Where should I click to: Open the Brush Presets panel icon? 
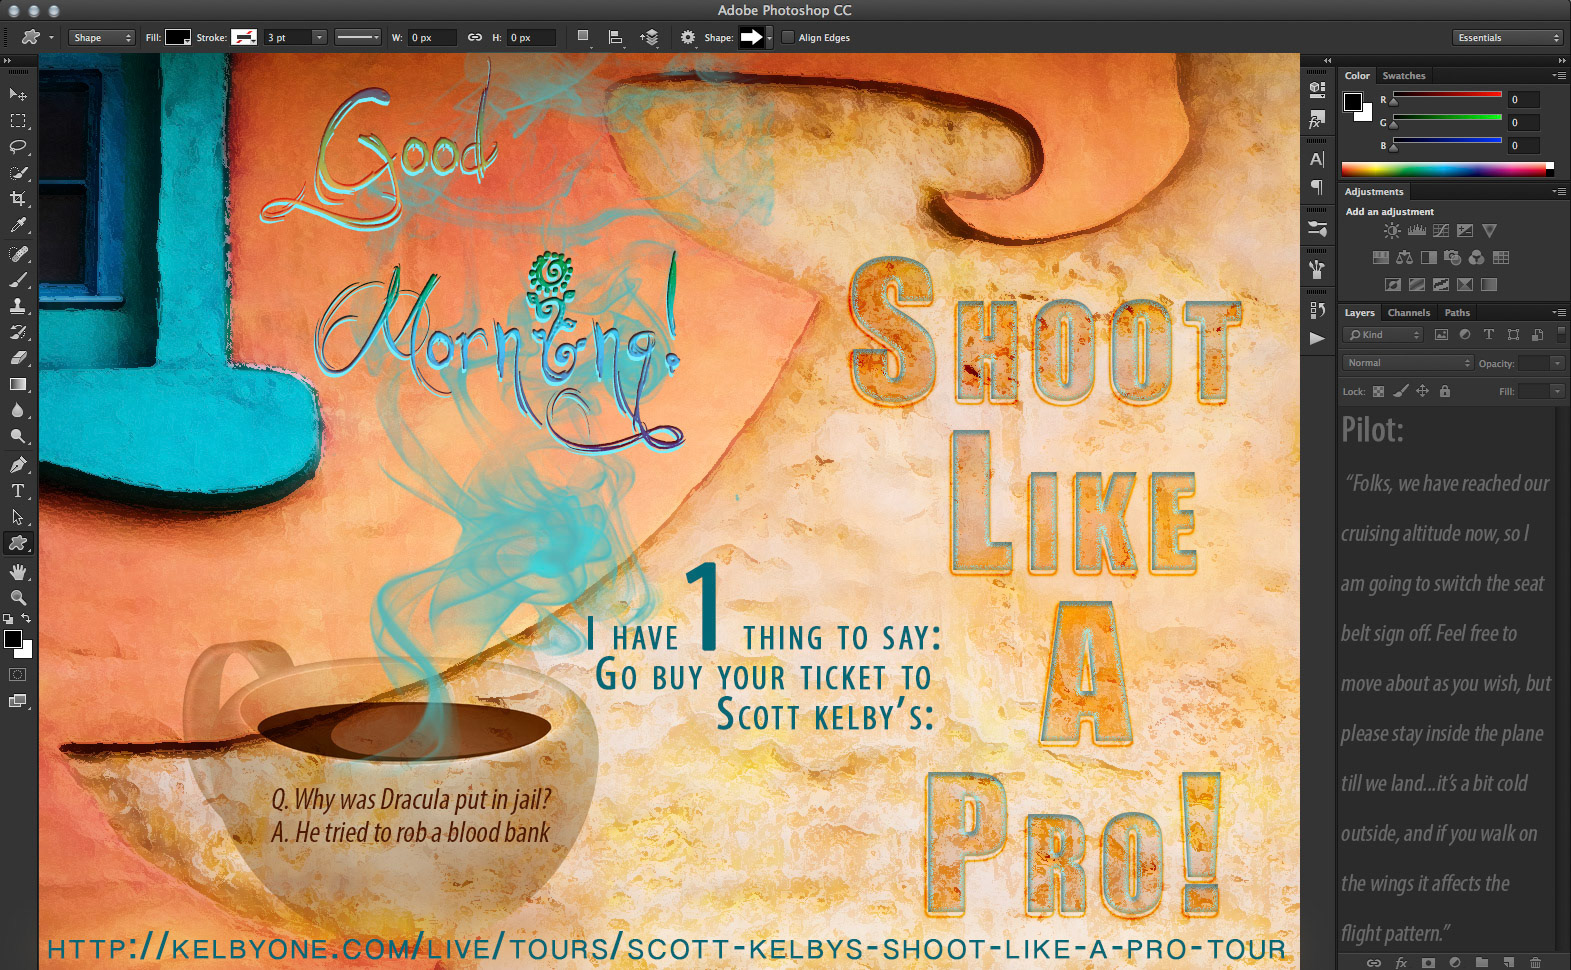click(1317, 229)
